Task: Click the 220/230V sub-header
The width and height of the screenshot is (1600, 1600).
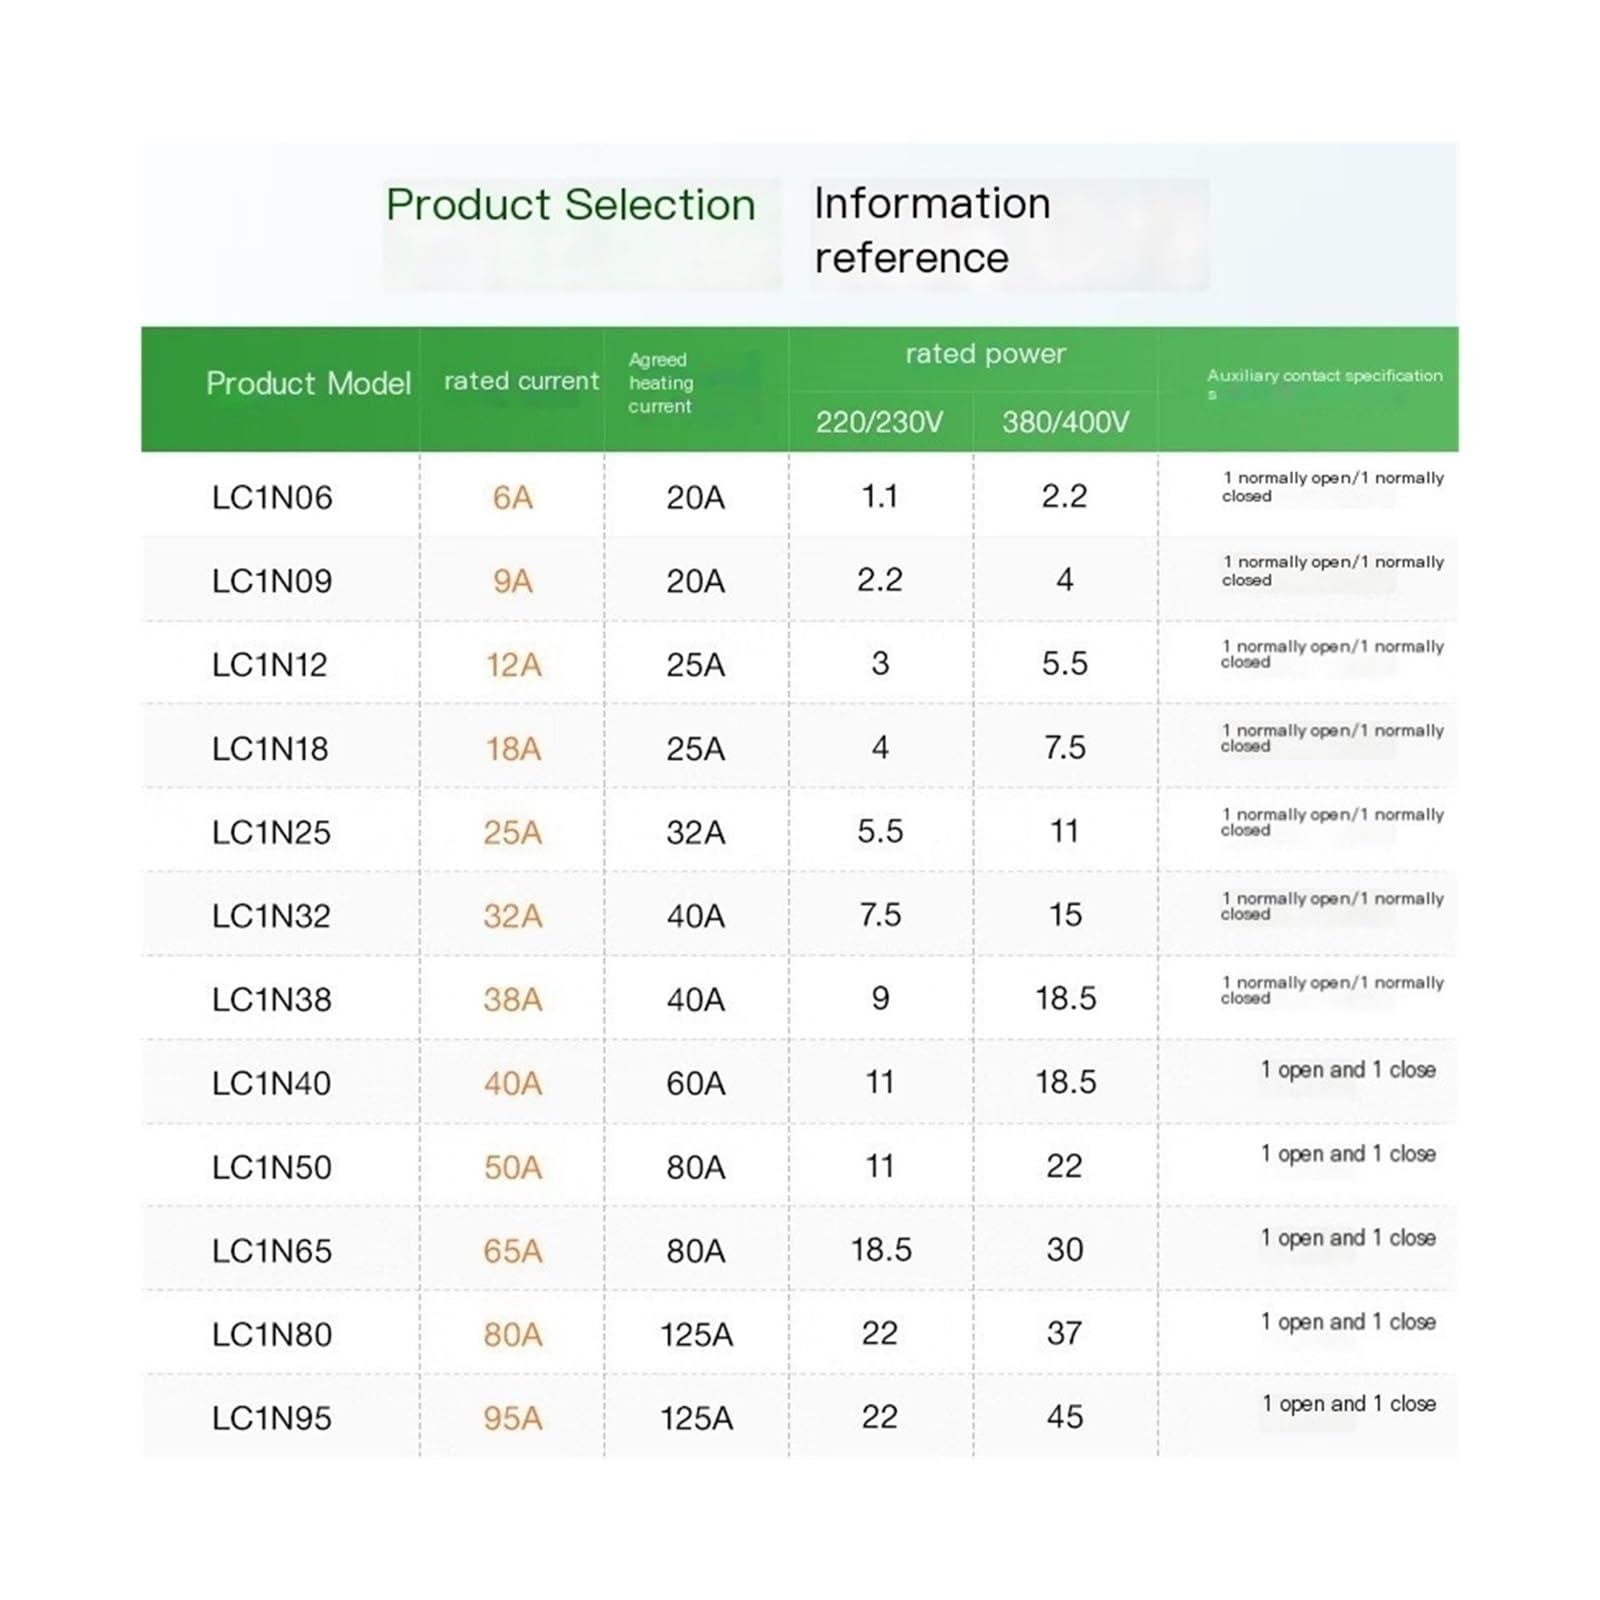Action: point(879,422)
